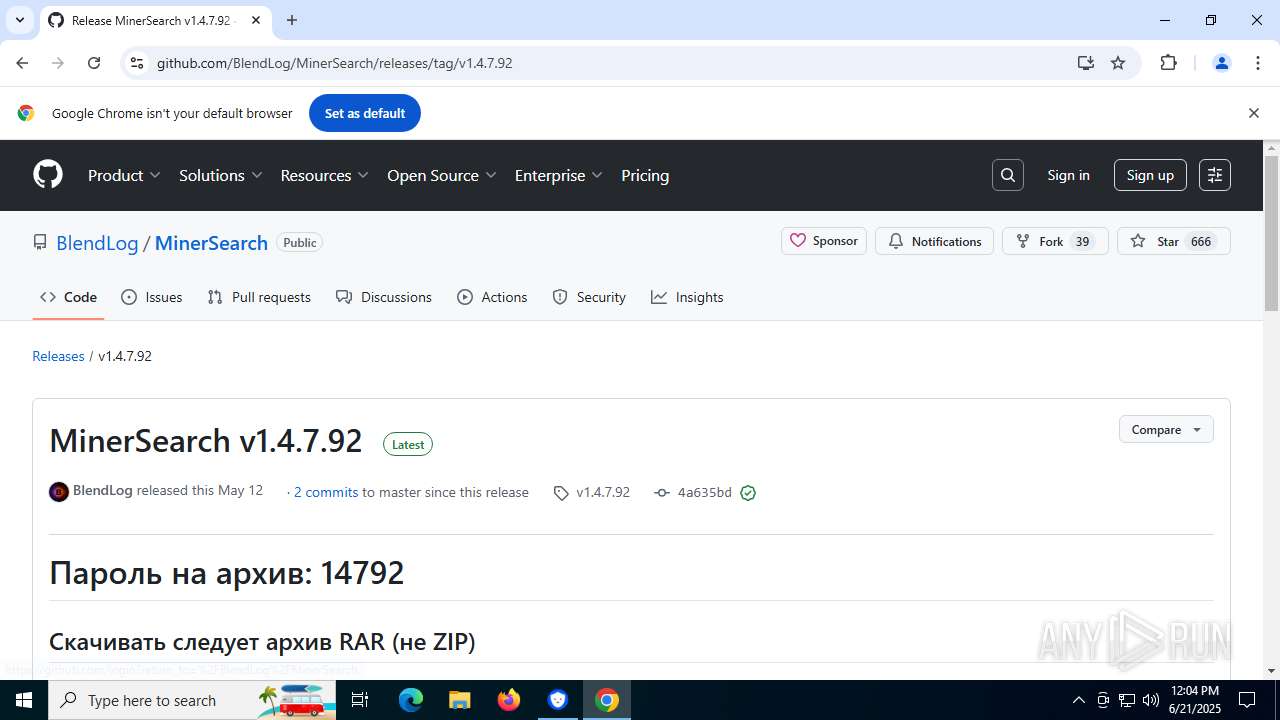
Task: Fork the repository (39 forks)
Action: 1055,241
